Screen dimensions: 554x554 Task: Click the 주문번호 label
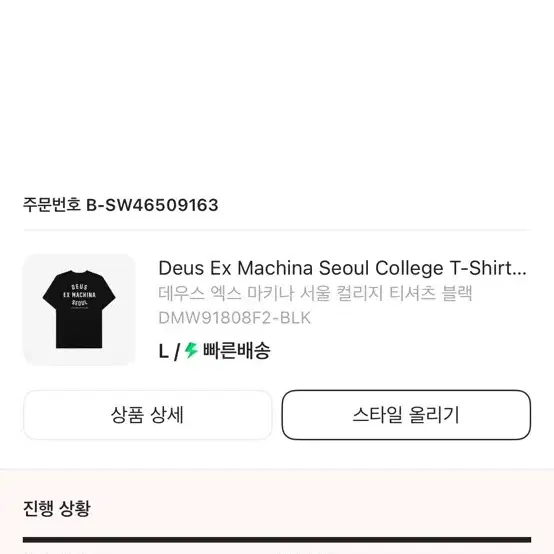tap(52, 205)
